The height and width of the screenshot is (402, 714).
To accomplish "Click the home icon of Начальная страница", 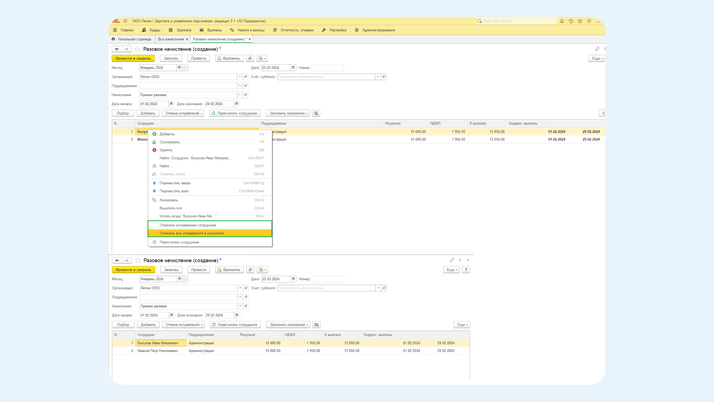I will point(113,39).
